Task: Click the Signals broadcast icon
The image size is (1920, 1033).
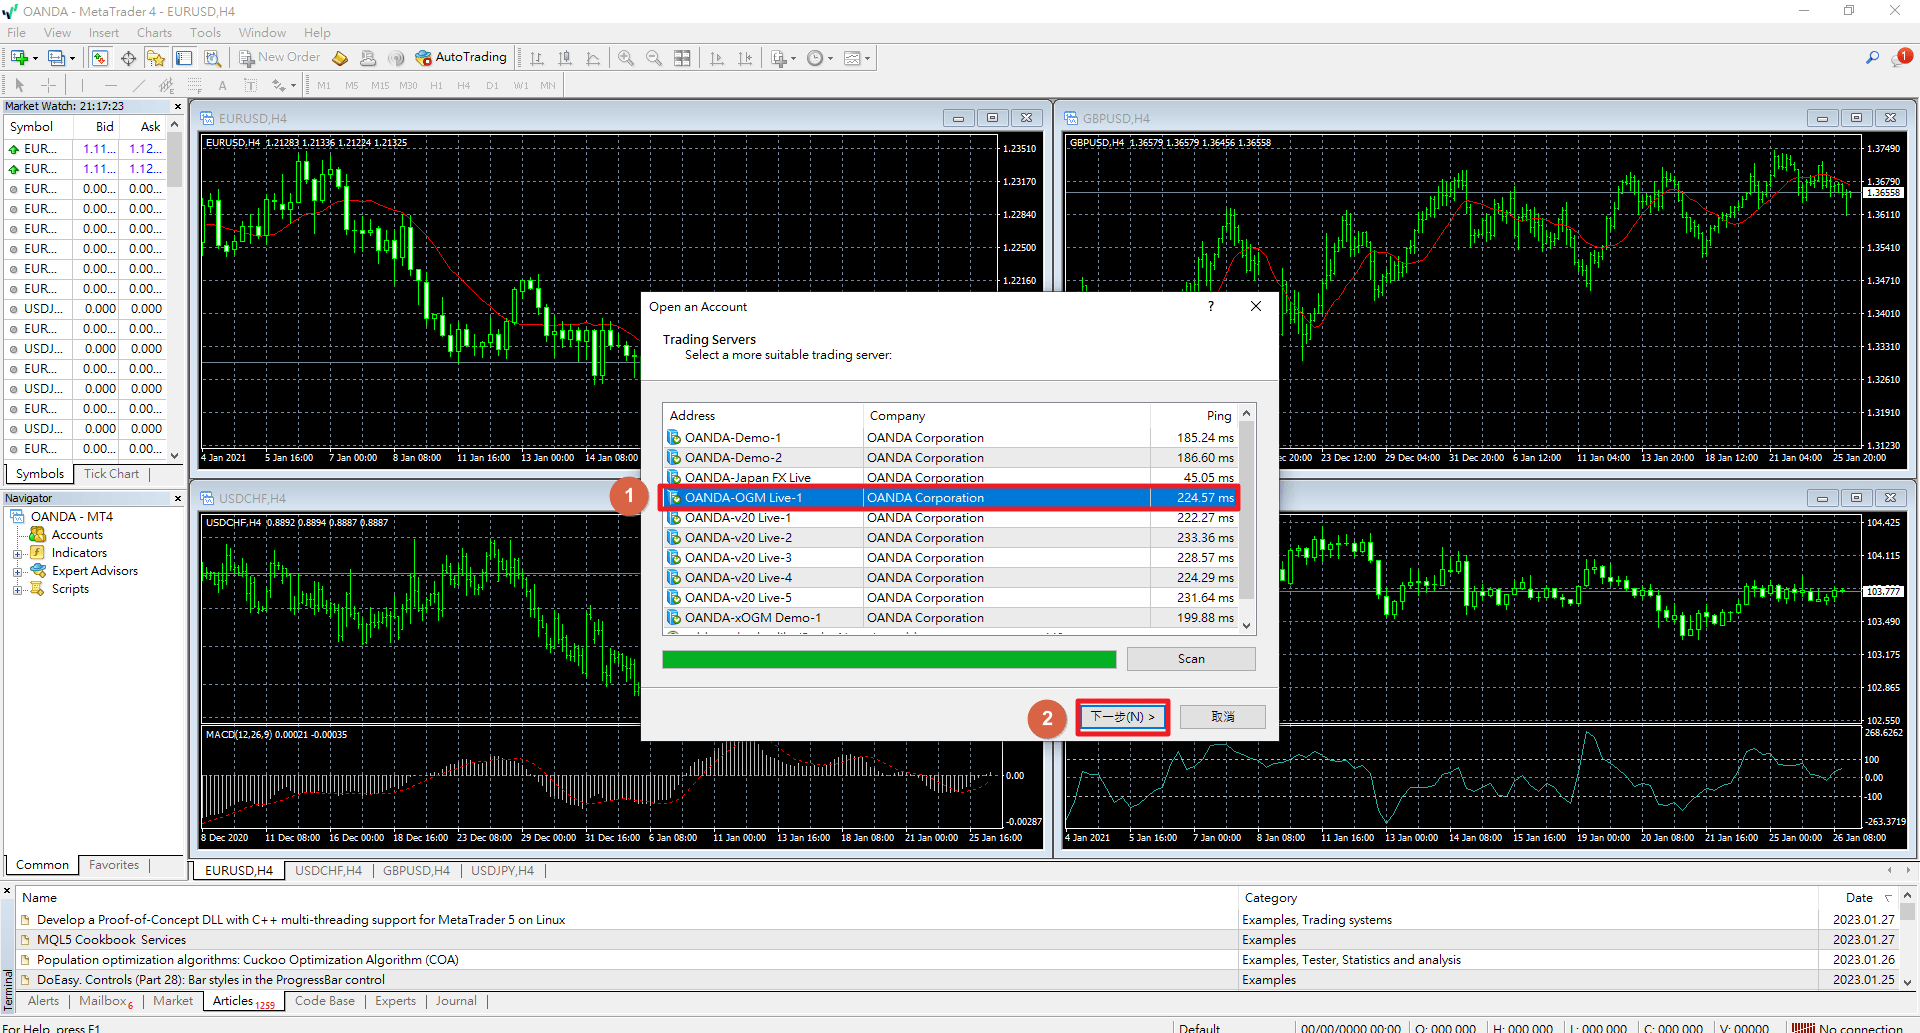Action: pyautogui.click(x=396, y=58)
